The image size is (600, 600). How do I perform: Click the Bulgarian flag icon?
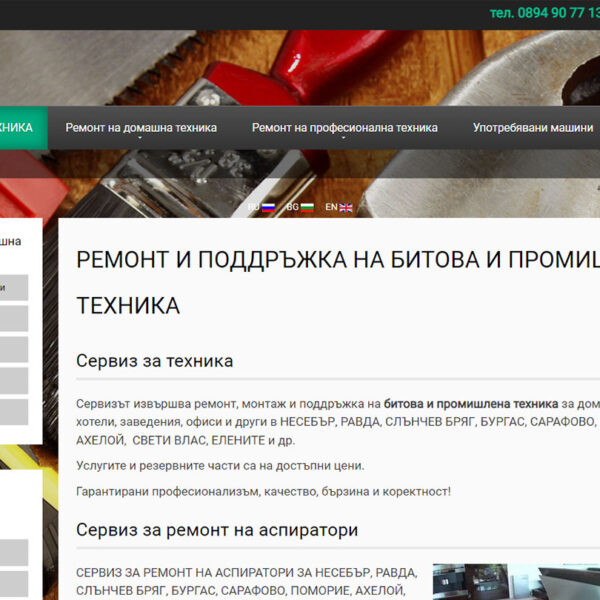(307, 207)
